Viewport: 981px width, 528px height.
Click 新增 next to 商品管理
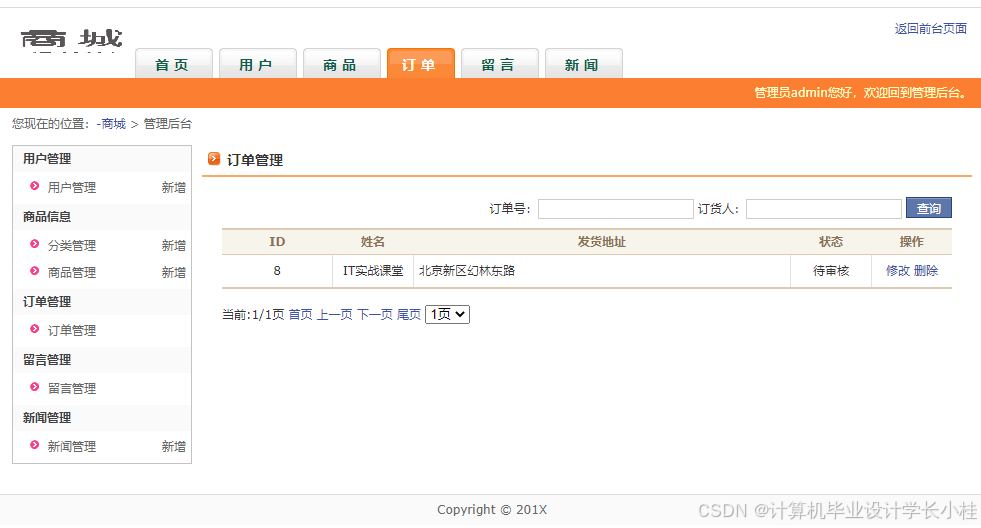[x=173, y=273]
